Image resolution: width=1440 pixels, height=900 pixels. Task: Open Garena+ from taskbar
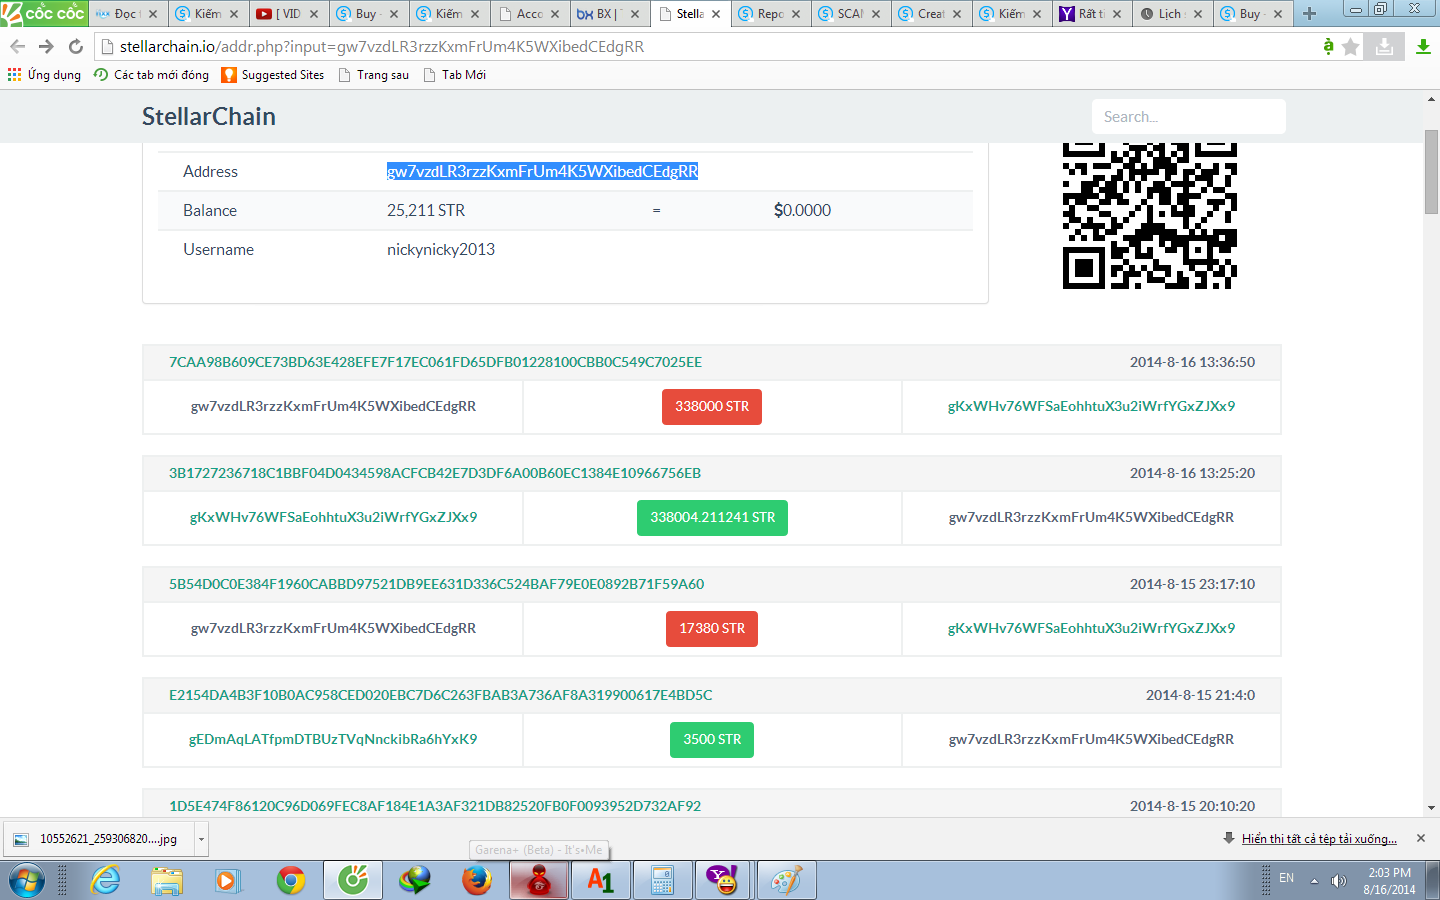pos(539,881)
